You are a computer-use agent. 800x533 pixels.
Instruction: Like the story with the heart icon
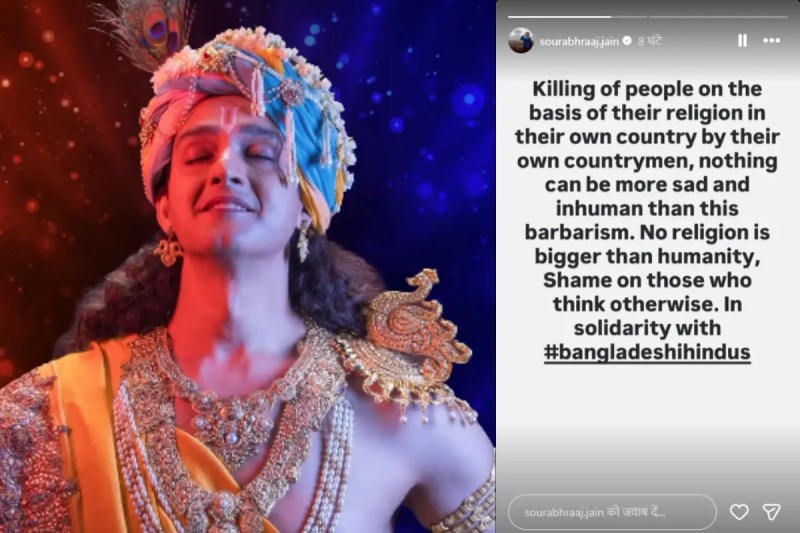tap(739, 512)
